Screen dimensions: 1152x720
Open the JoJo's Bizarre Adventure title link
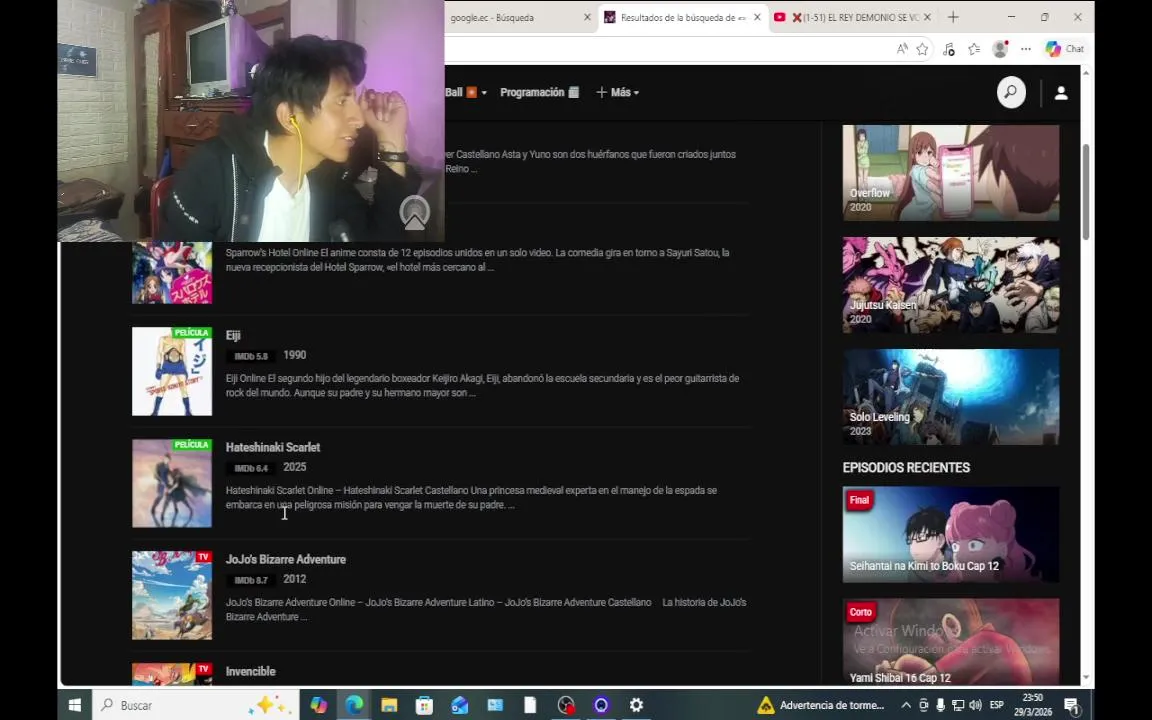[286, 560]
